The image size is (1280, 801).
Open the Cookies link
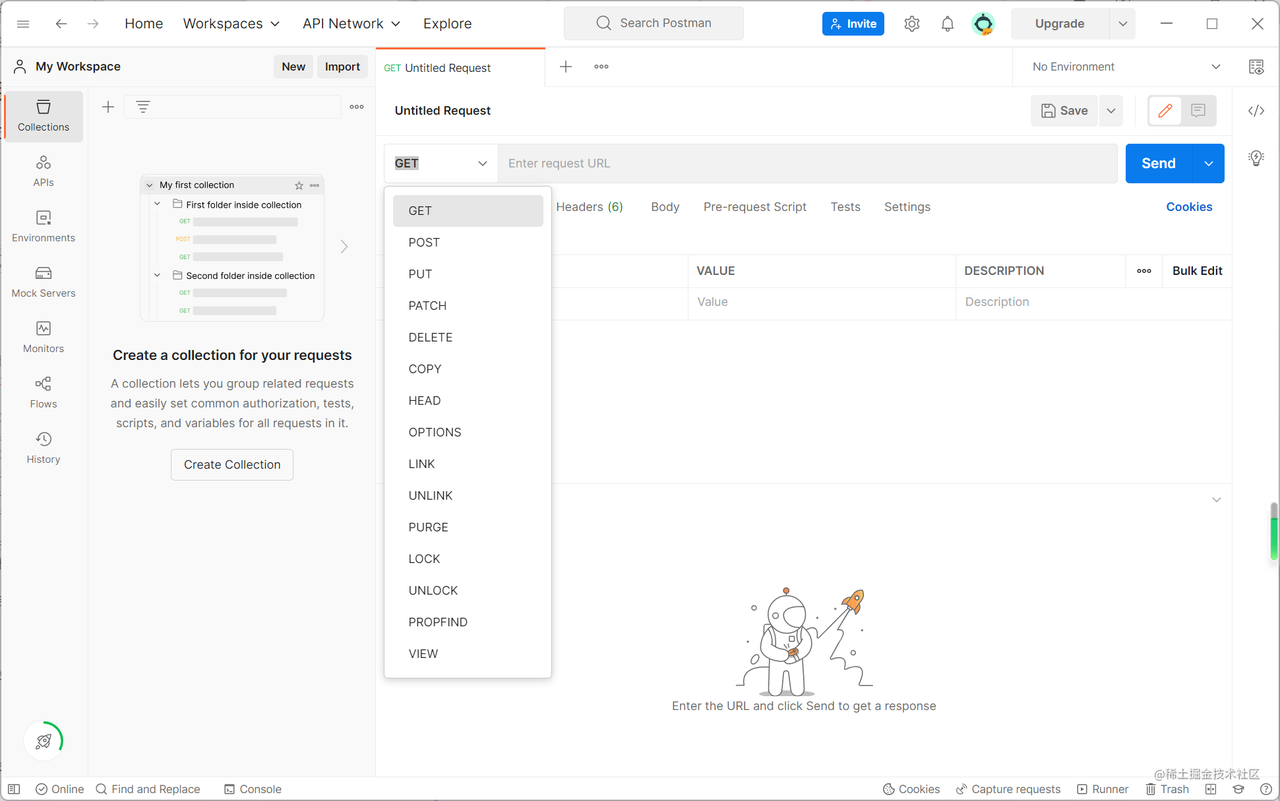pos(1189,207)
